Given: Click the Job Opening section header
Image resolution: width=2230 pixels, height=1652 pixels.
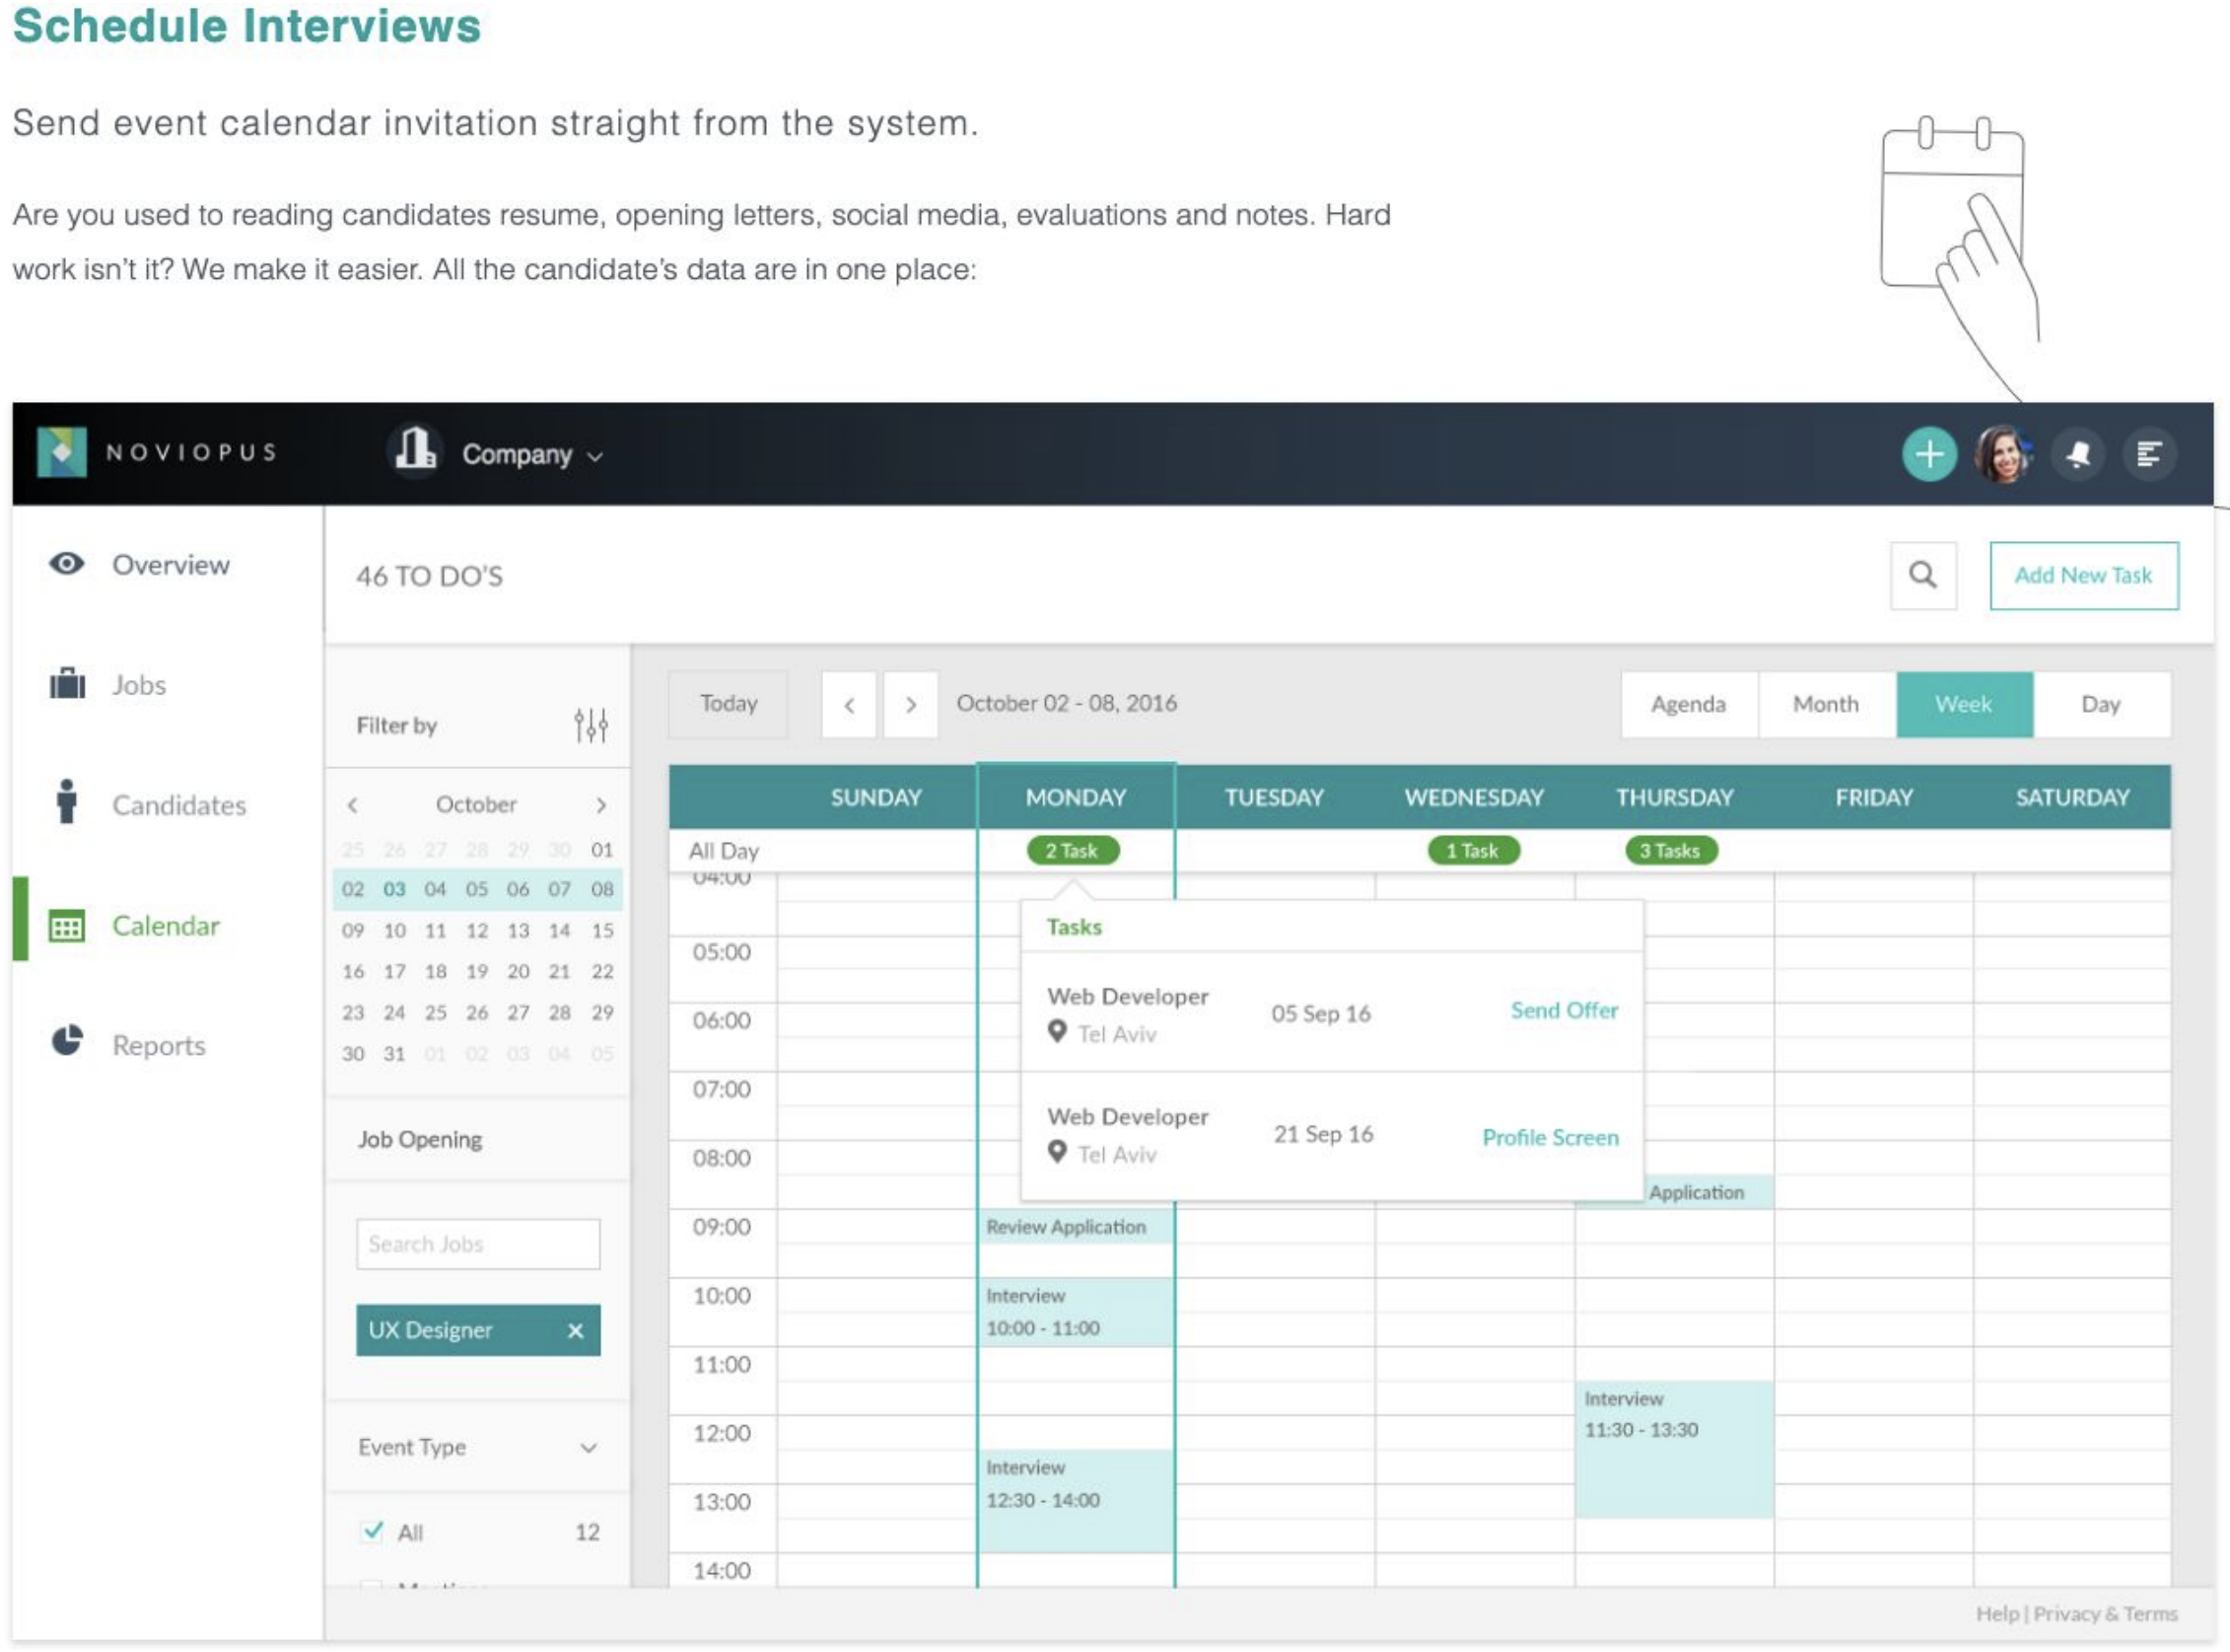Looking at the screenshot, I should click(420, 1140).
